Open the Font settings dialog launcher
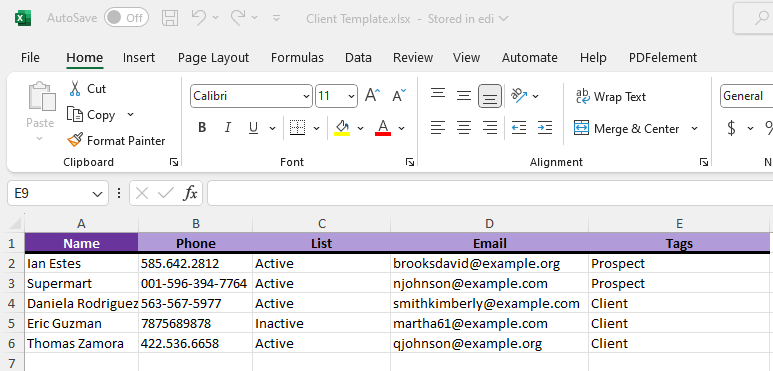 click(410, 162)
